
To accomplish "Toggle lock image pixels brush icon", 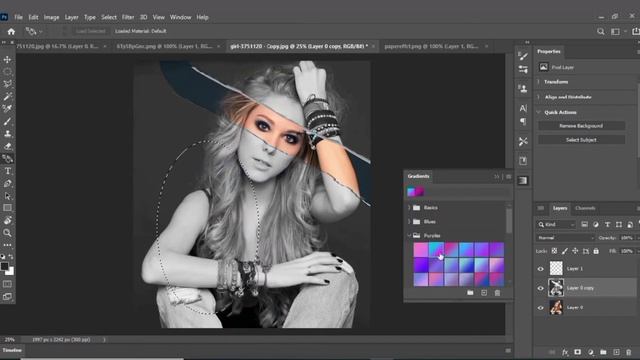I will (565, 251).
